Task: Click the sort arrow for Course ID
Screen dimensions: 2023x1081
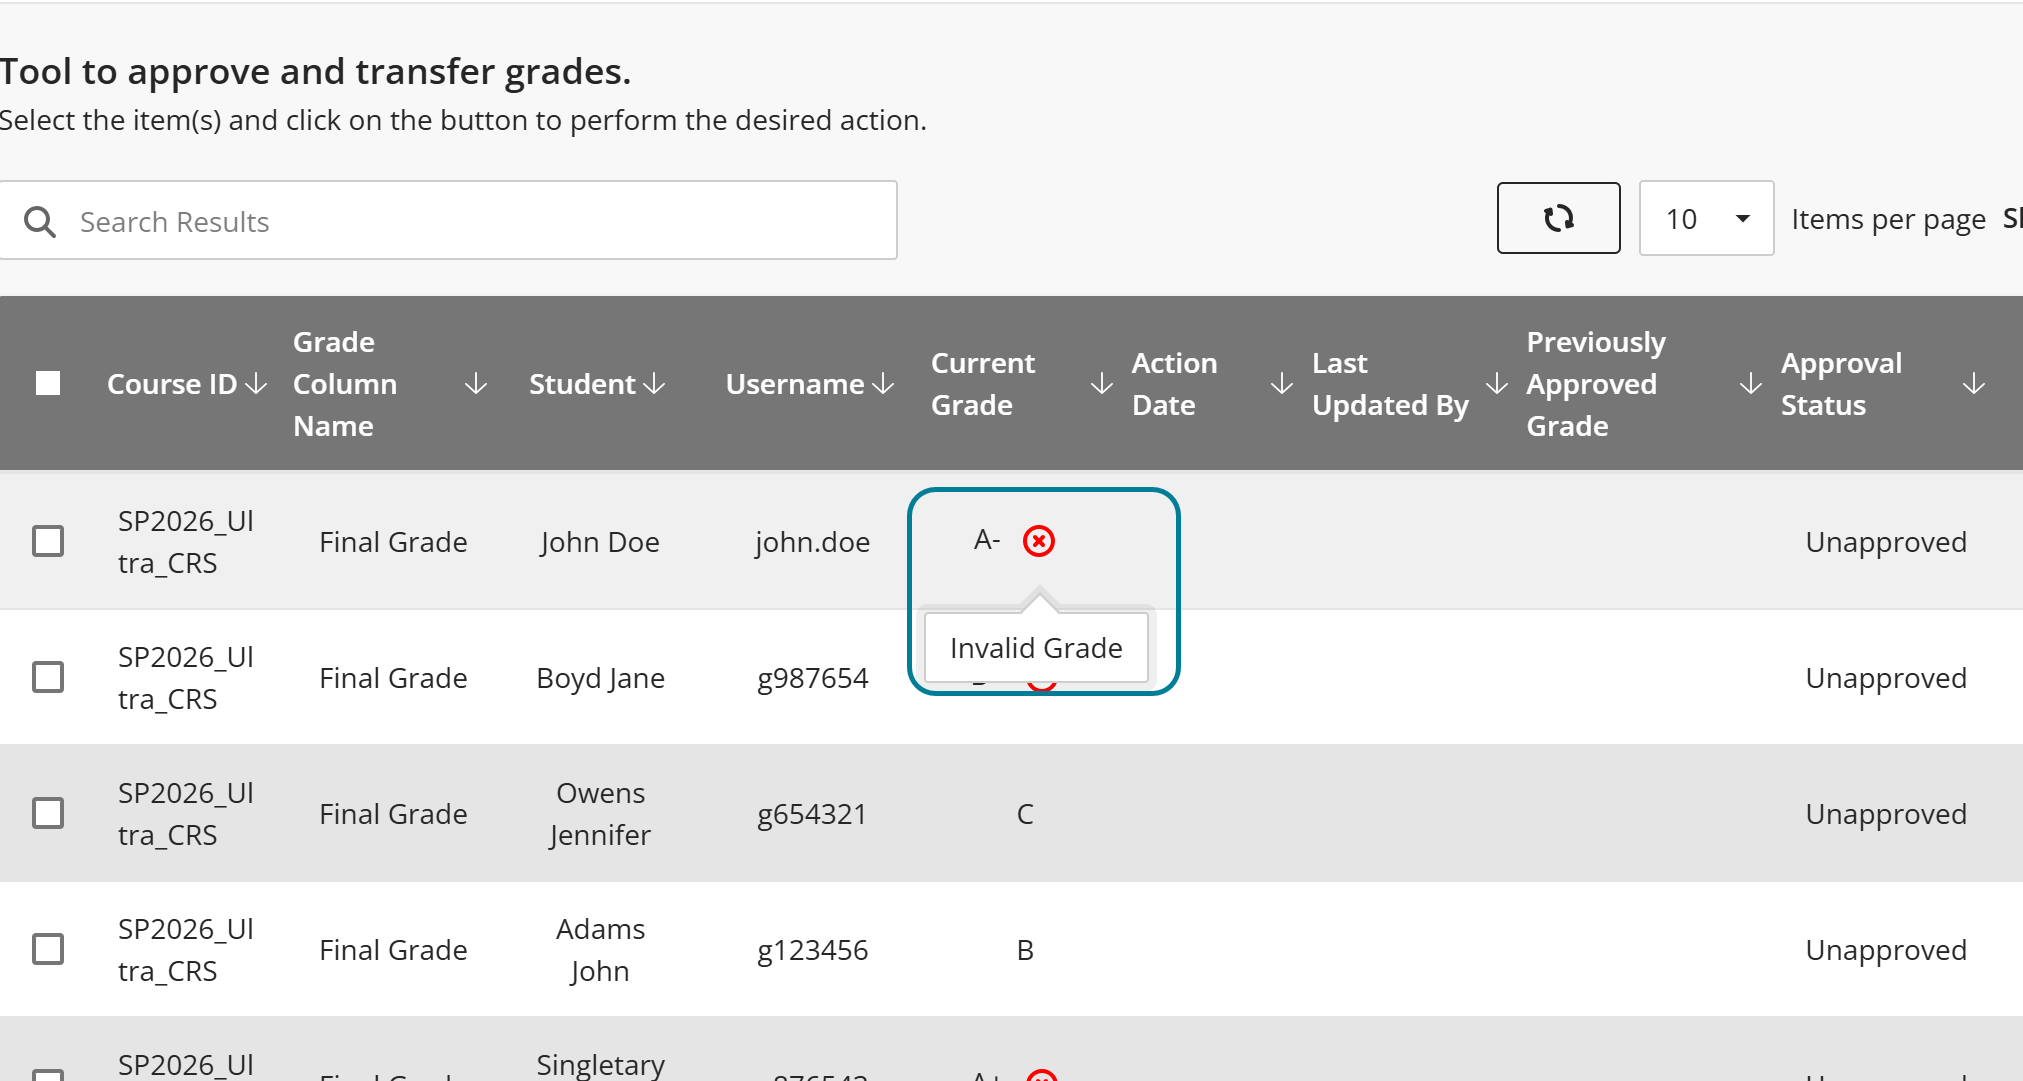Action: point(257,383)
